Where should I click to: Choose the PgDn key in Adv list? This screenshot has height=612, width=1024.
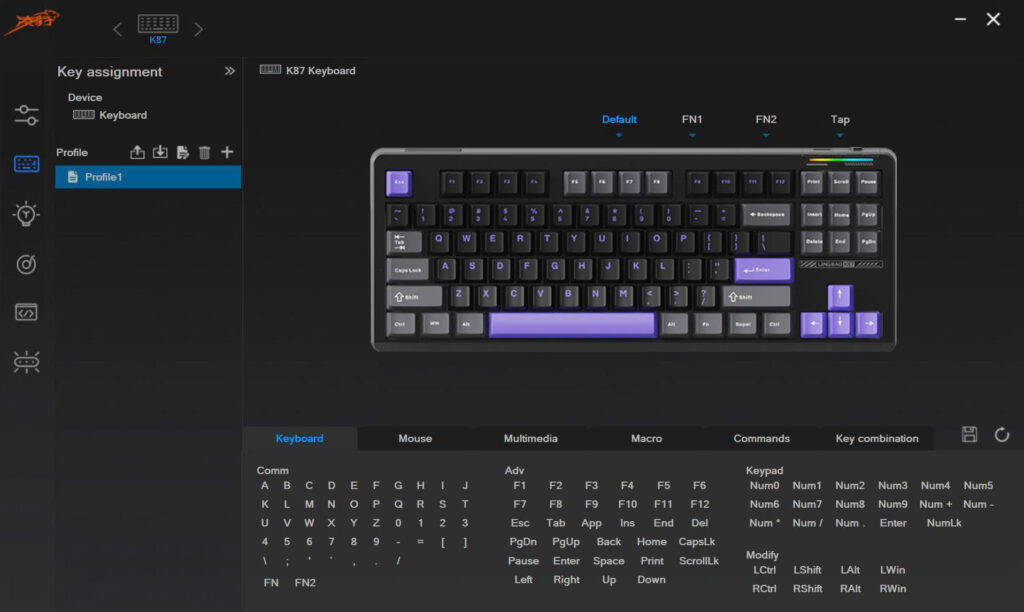tap(522, 541)
